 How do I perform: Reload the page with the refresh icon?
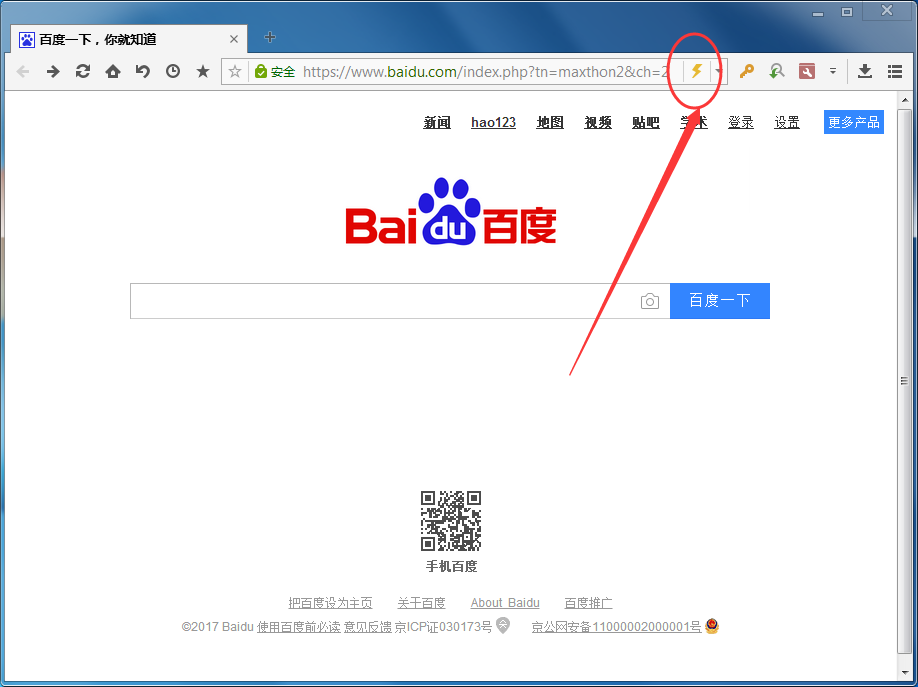point(83,71)
